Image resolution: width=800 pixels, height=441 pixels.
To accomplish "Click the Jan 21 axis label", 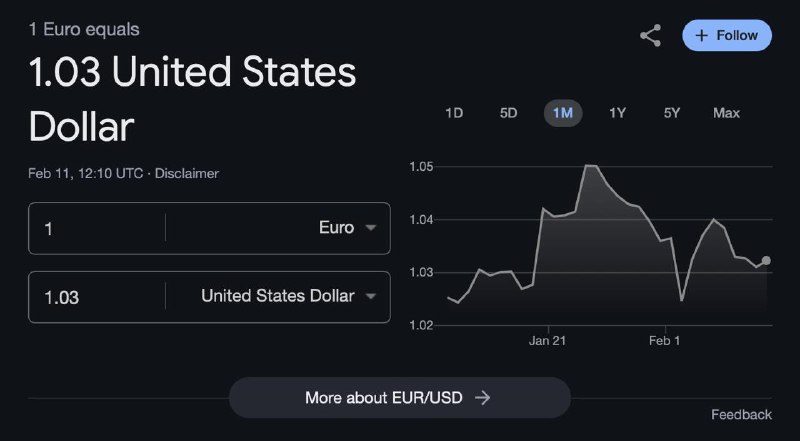I will click(548, 341).
